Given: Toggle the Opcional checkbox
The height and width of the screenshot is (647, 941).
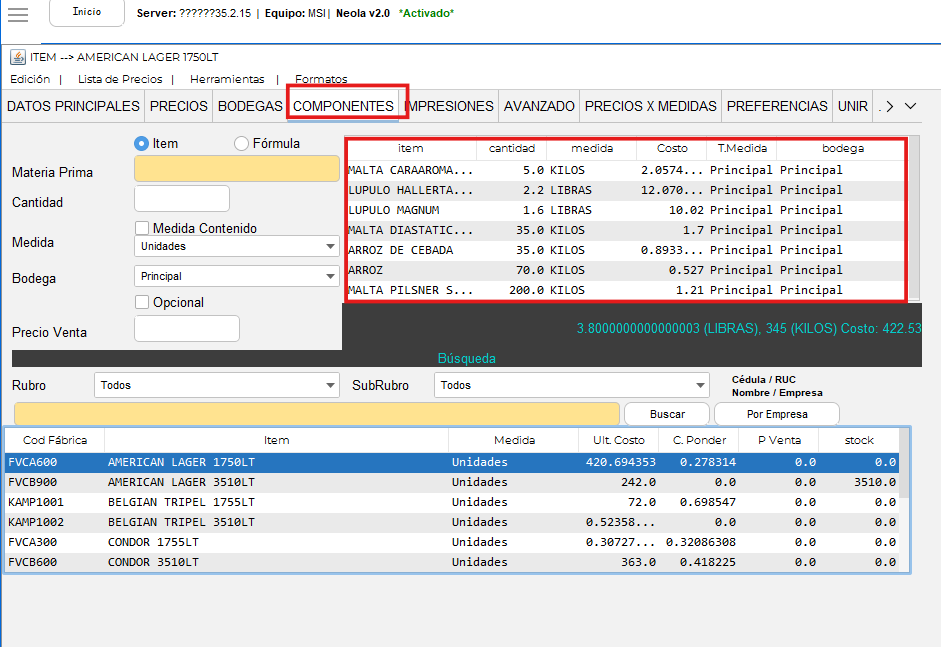Looking at the screenshot, I should click(x=142, y=302).
